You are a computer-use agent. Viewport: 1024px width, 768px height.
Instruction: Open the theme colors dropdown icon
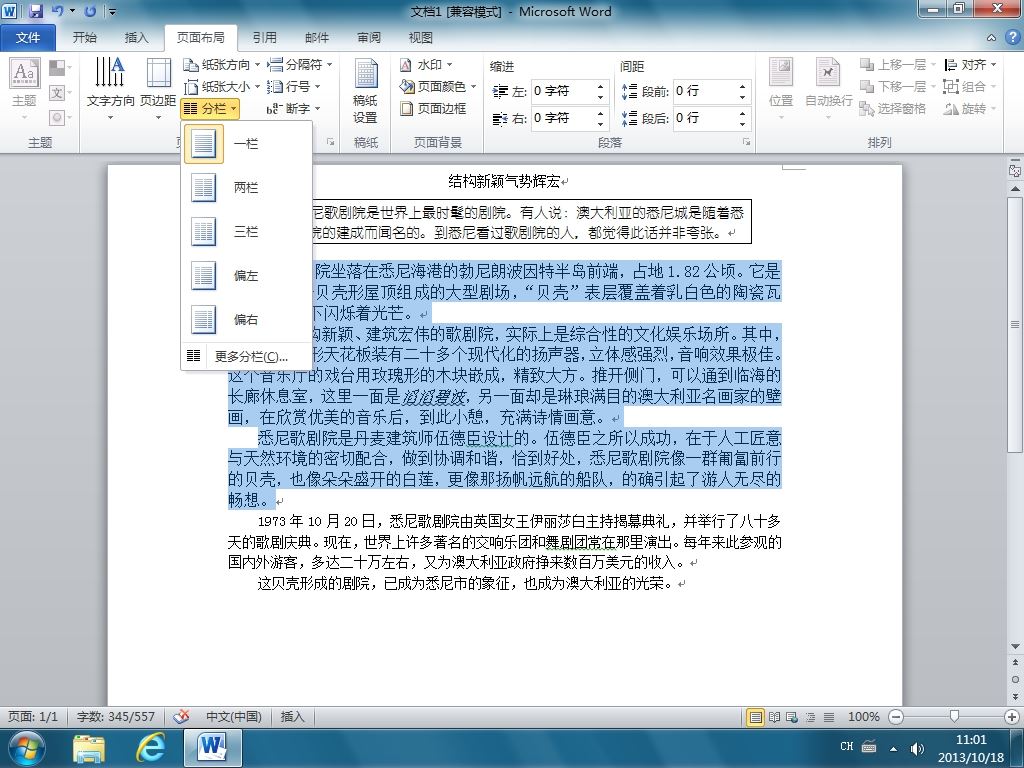pyautogui.click(x=60, y=68)
